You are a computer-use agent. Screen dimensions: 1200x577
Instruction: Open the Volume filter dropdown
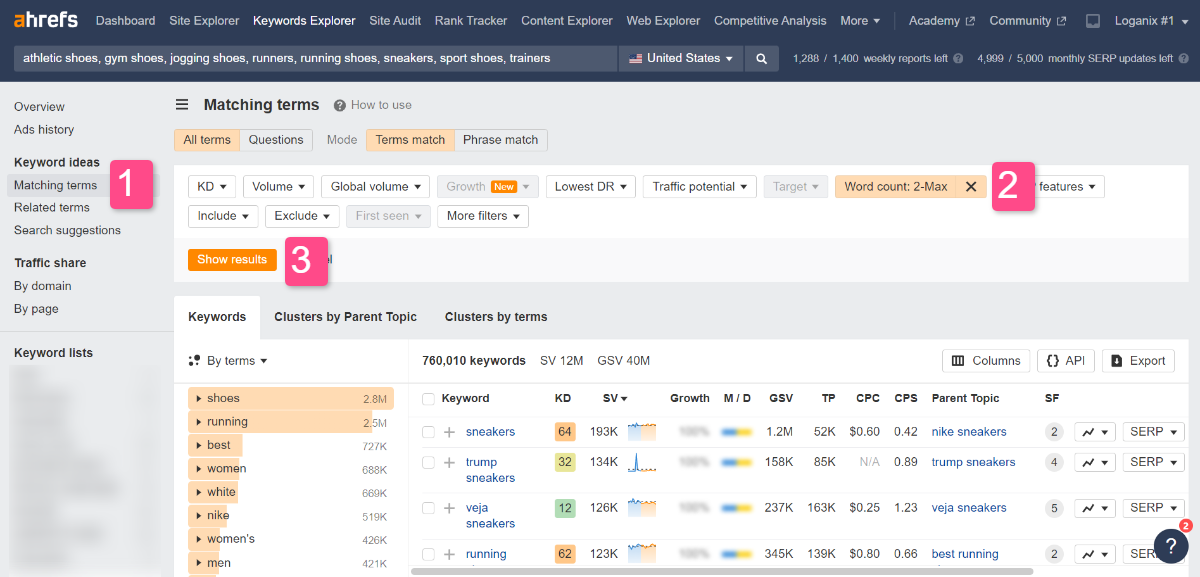[x=279, y=186]
